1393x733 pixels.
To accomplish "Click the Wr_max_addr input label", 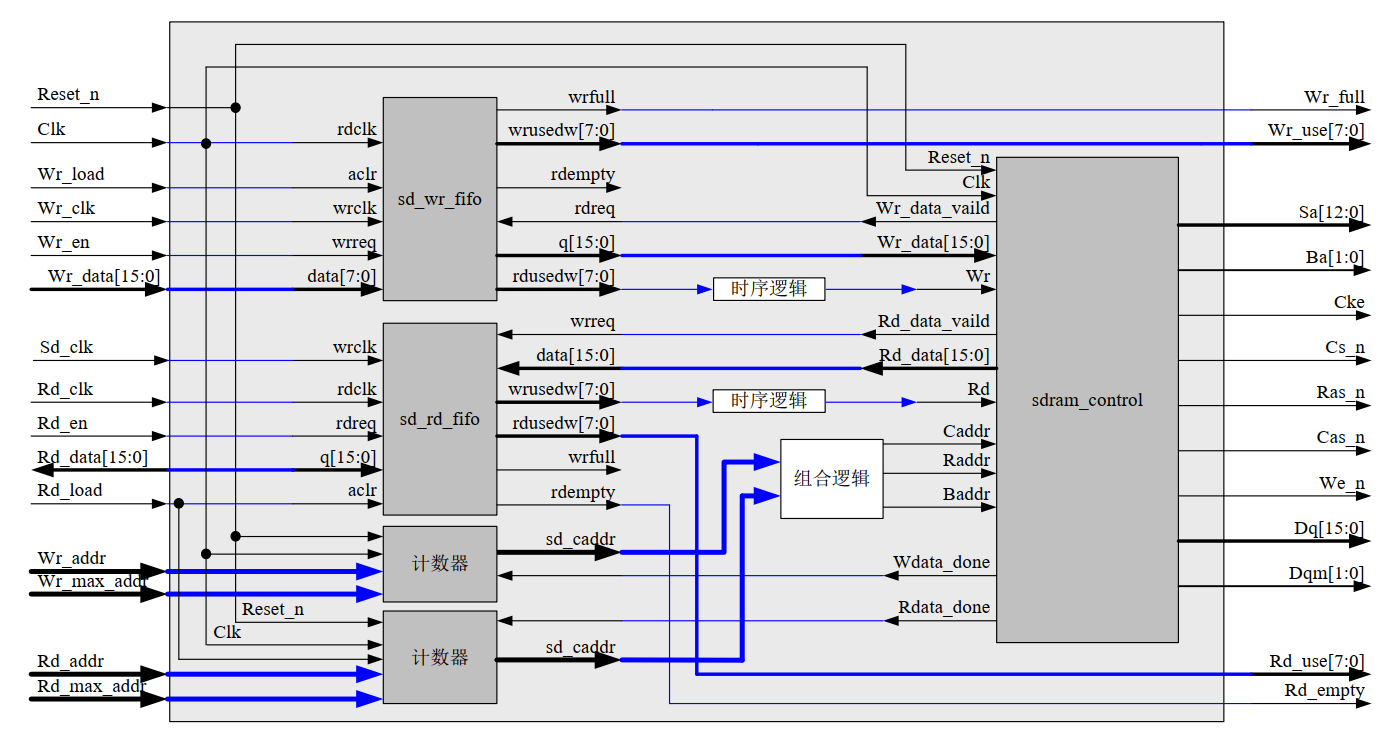I will click(92, 581).
